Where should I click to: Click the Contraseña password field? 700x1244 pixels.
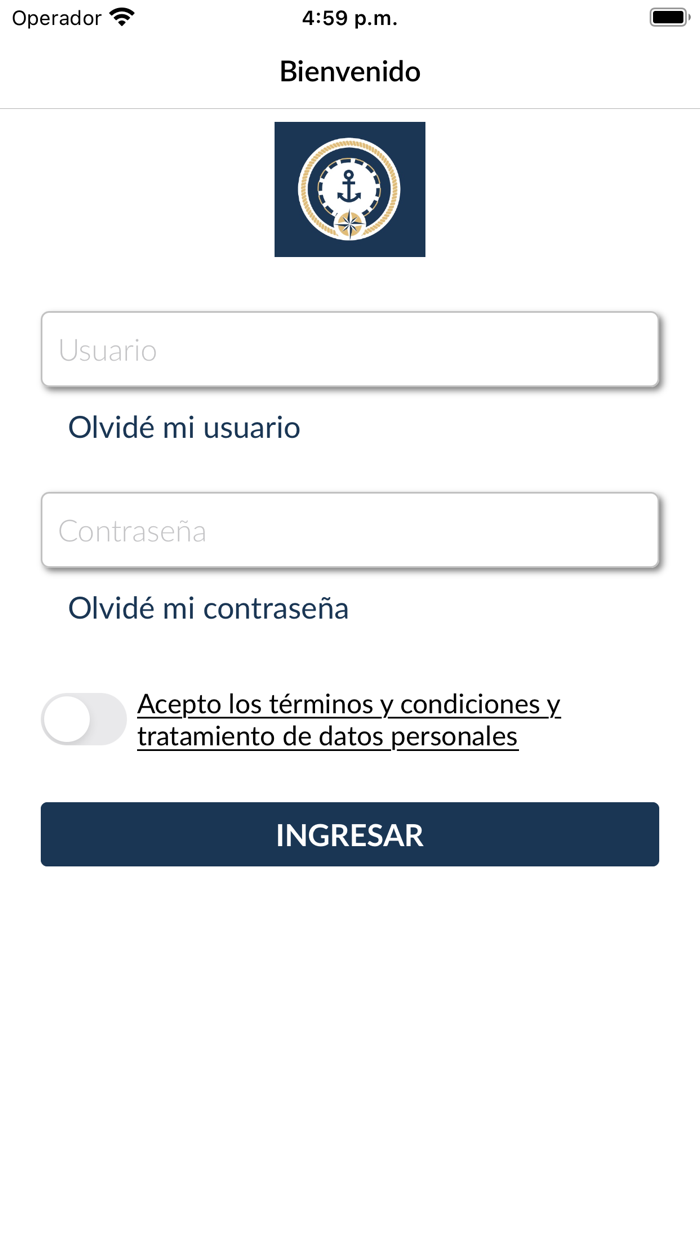click(349, 530)
